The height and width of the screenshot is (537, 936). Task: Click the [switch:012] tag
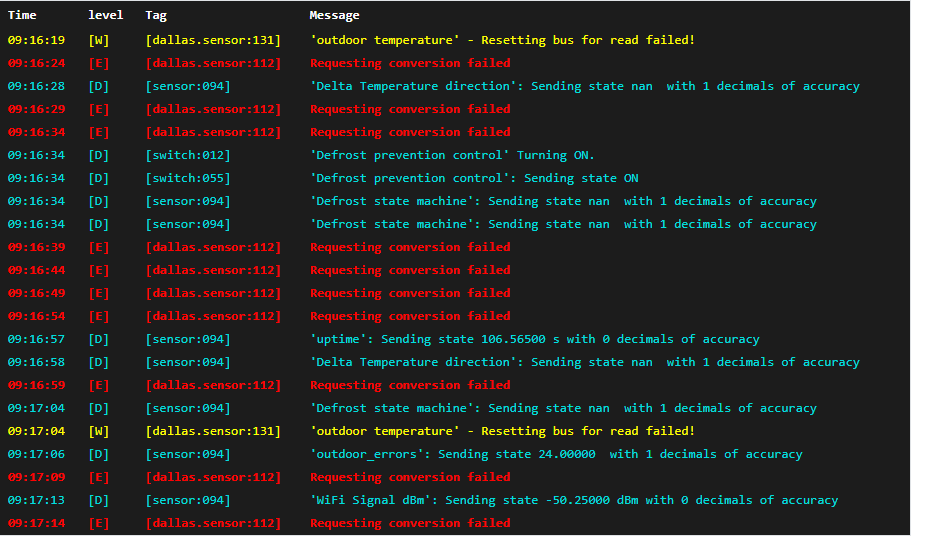pos(188,155)
